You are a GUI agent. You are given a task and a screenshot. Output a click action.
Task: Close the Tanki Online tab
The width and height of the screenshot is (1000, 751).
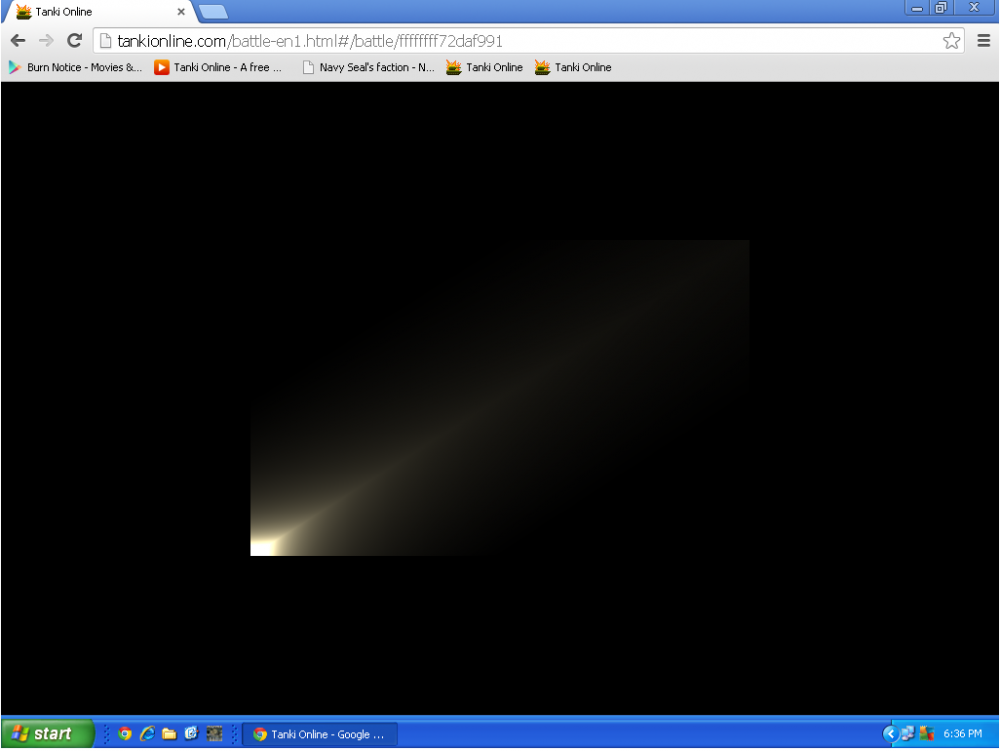click(181, 12)
